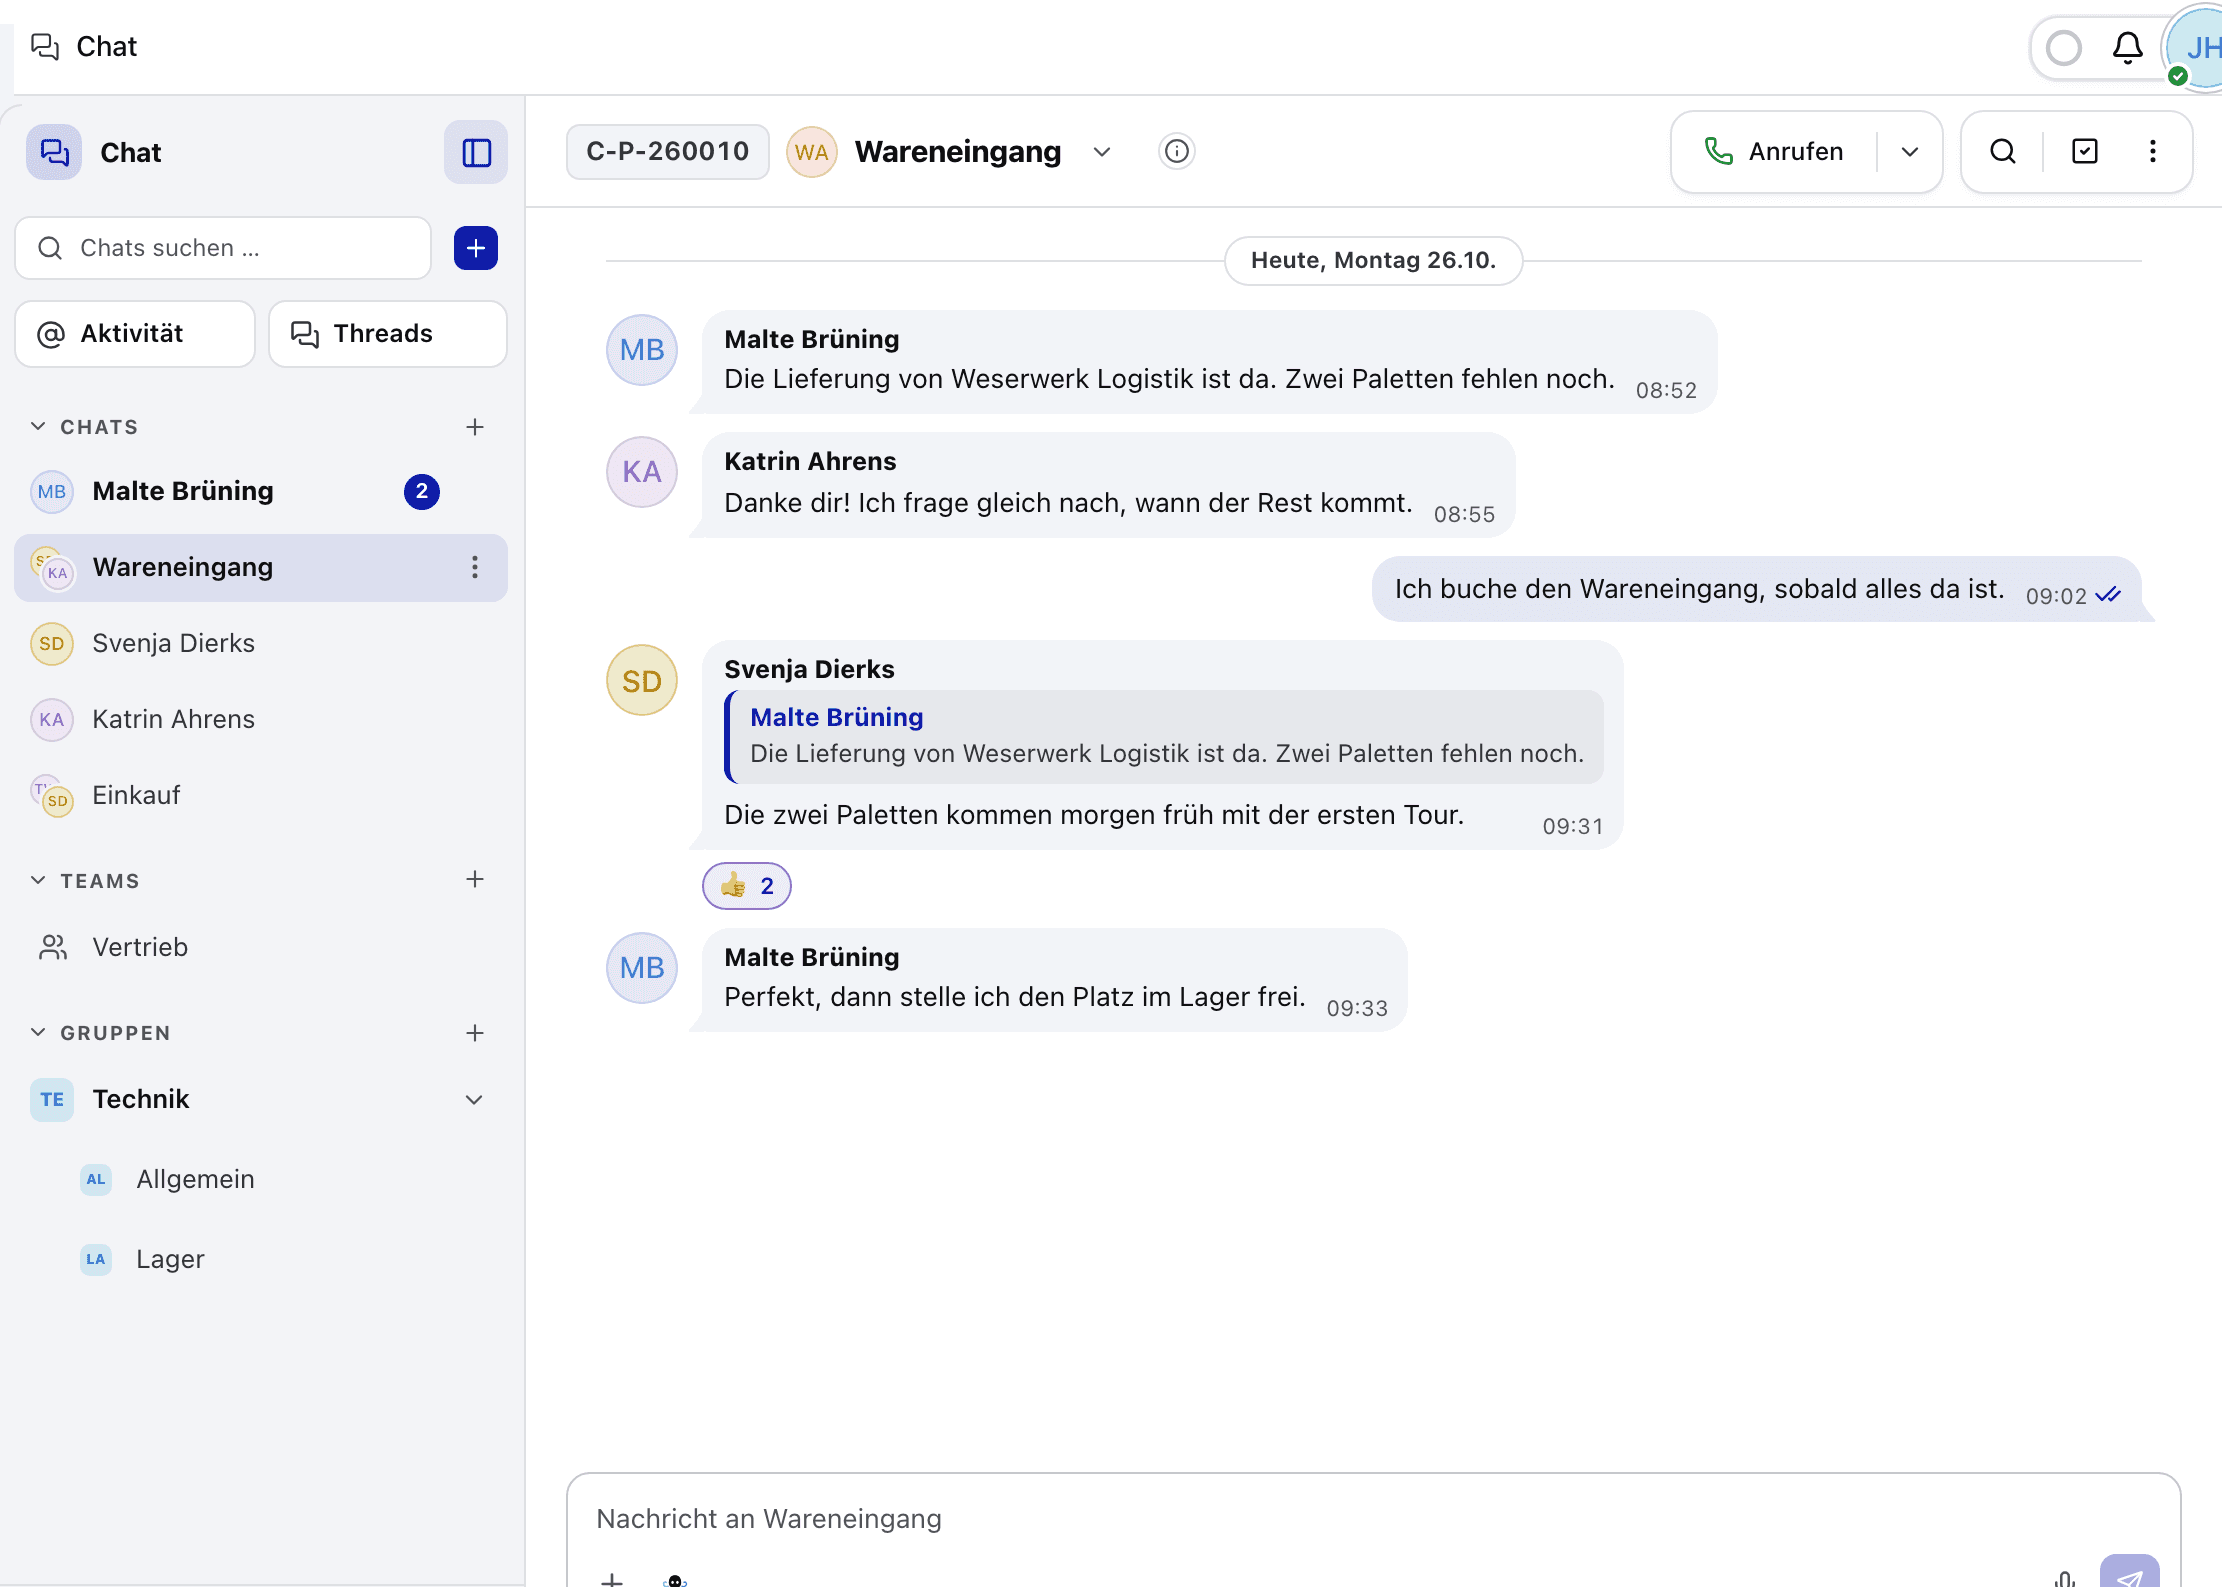
Task: Start a new chat with blue plus button
Action: pos(476,248)
